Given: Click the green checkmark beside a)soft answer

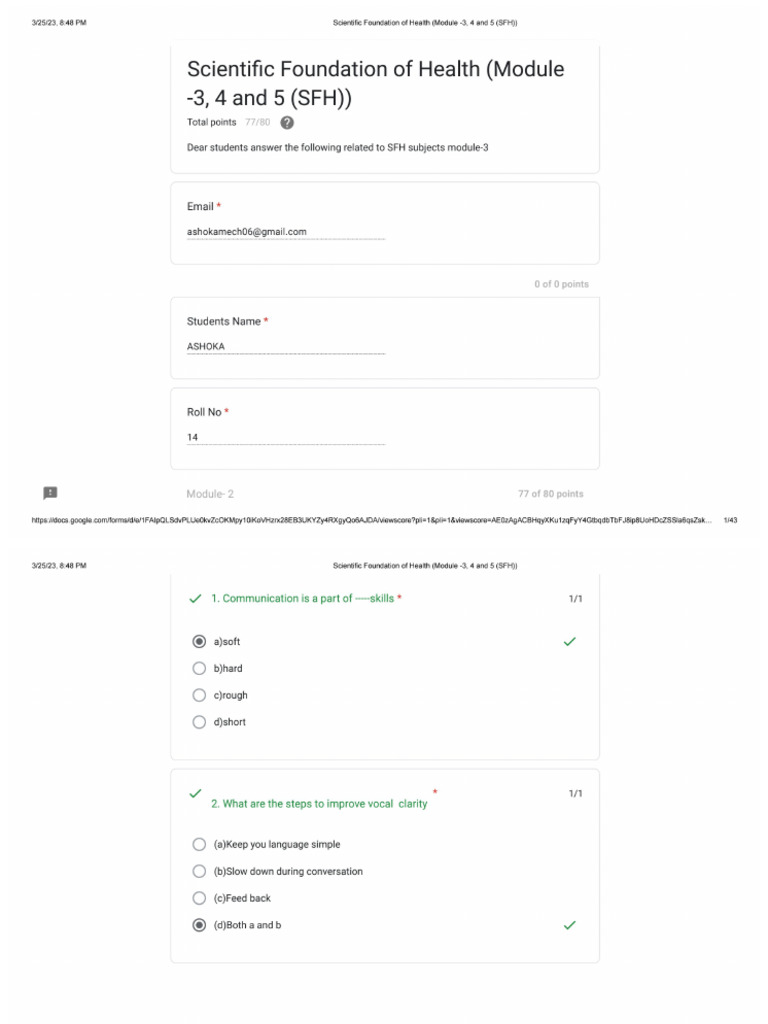Looking at the screenshot, I should [x=569, y=642].
